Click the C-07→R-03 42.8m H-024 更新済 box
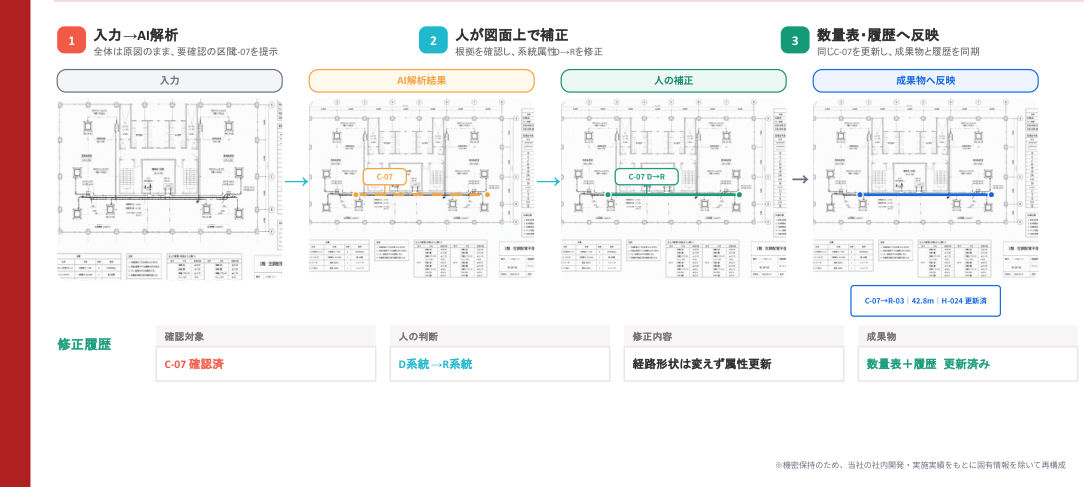 tap(925, 301)
